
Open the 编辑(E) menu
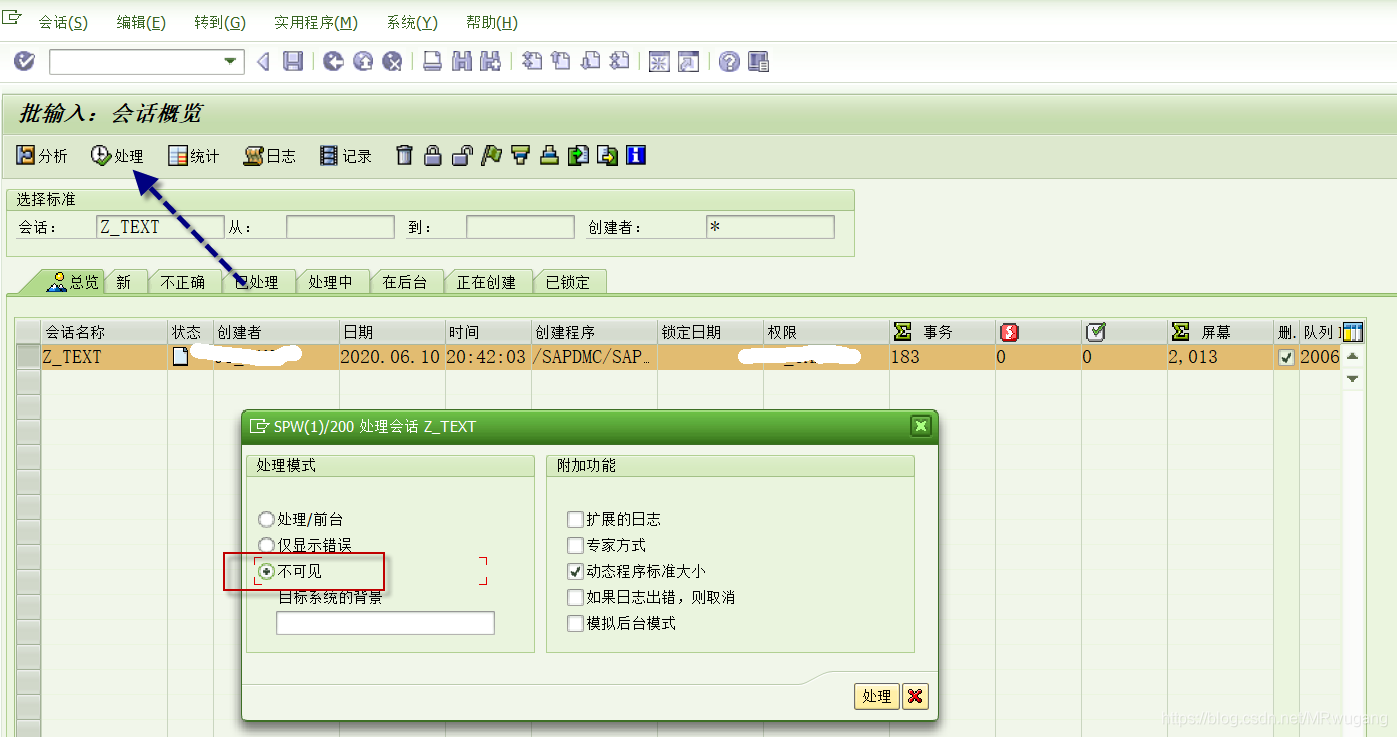(141, 22)
